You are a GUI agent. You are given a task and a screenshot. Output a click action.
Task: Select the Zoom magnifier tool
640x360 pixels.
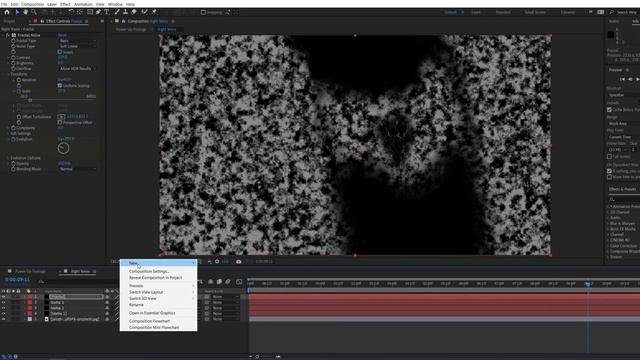[33, 12]
